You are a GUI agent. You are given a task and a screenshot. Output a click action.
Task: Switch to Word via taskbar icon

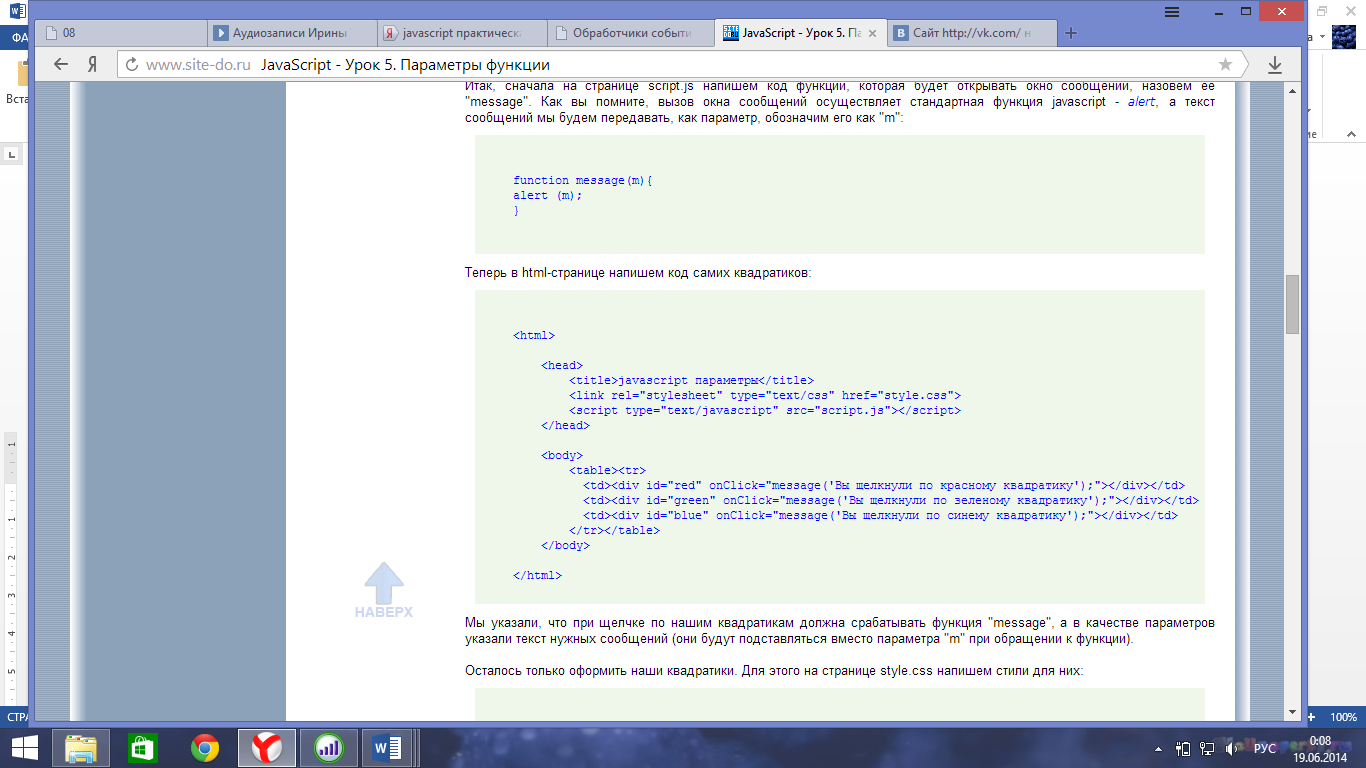(387, 747)
